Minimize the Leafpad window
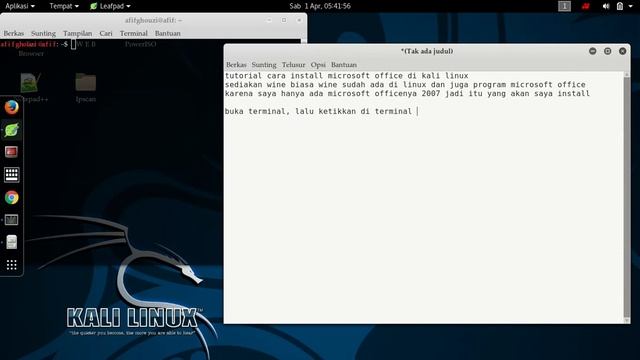This screenshot has width=640, height=360. [x=593, y=51]
